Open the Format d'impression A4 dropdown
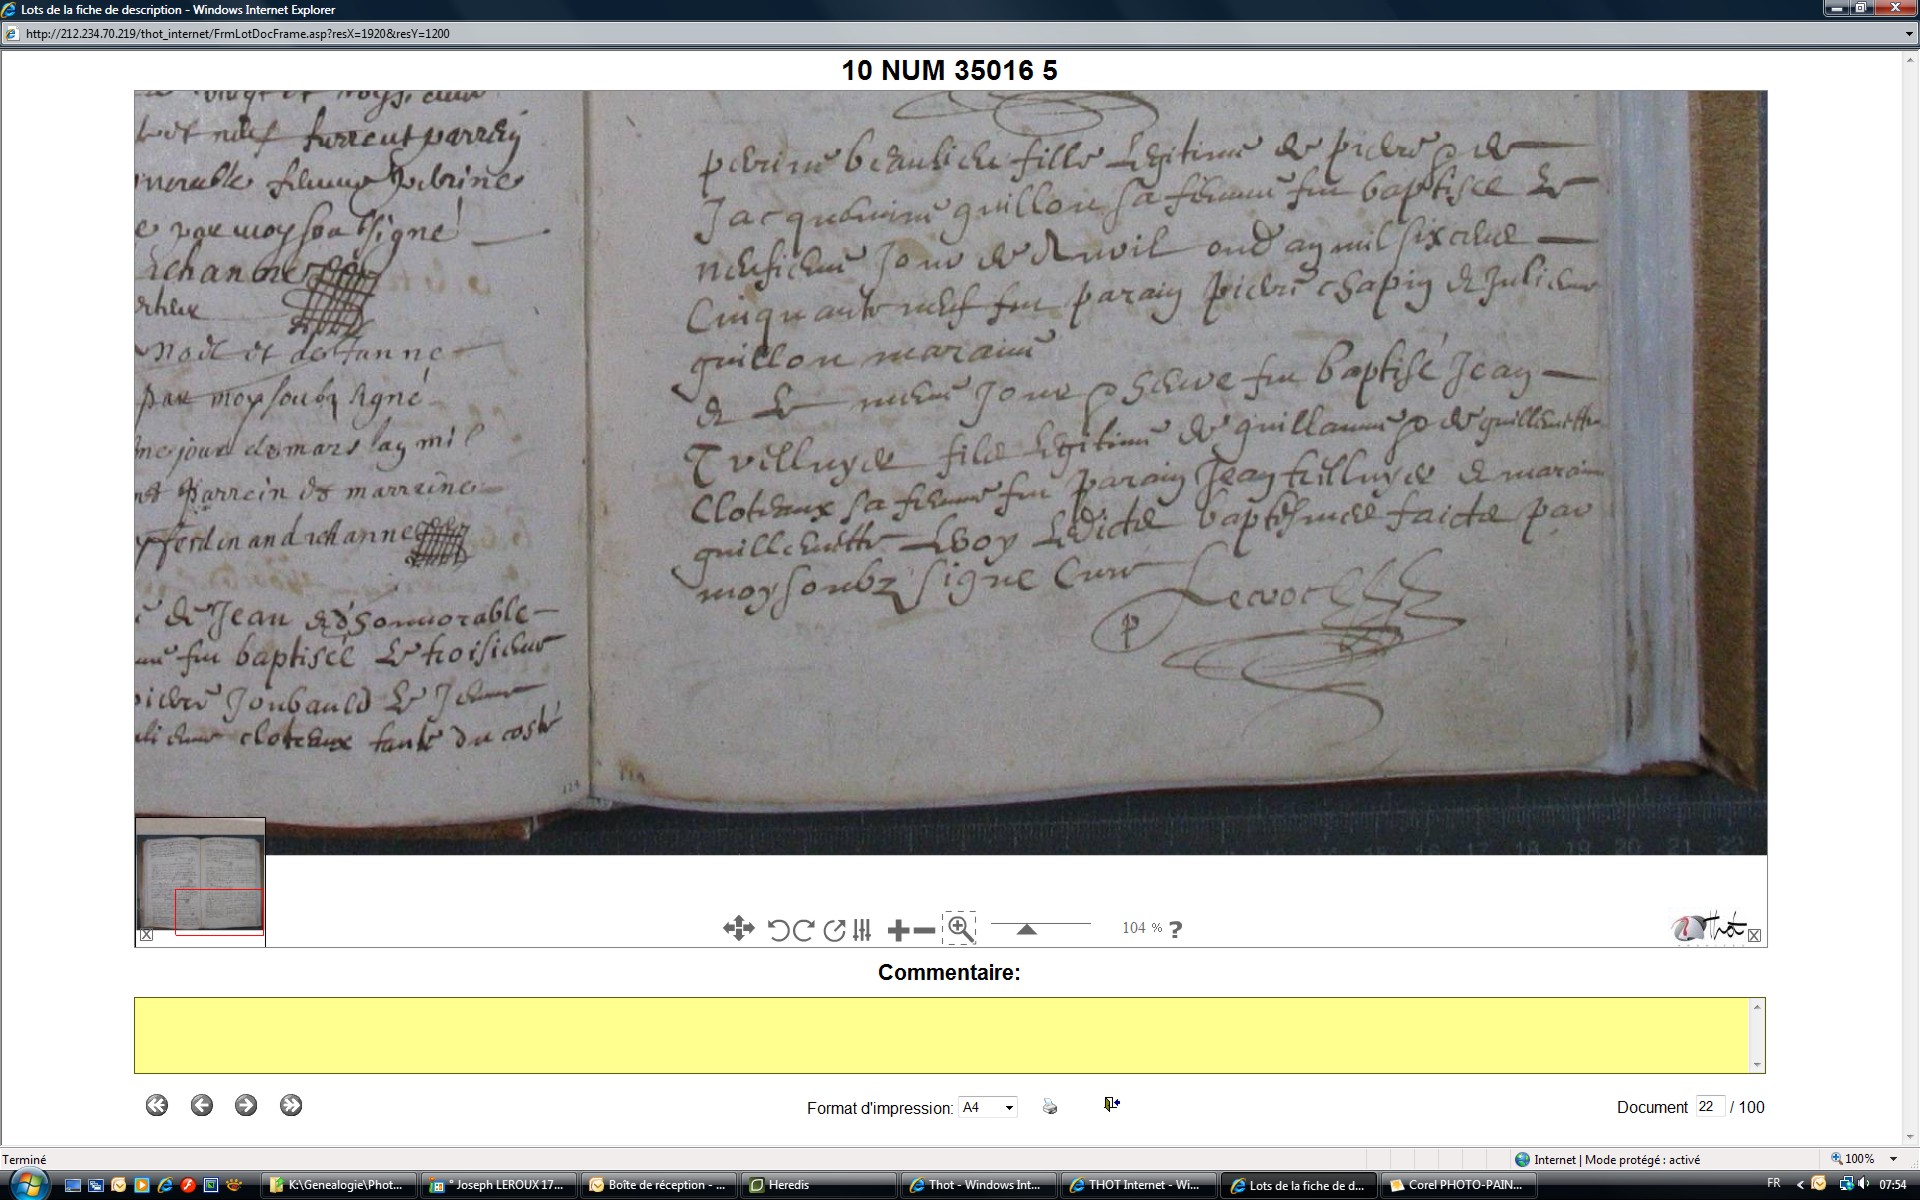This screenshot has height=1200, width=1920. coord(1009,1107)
